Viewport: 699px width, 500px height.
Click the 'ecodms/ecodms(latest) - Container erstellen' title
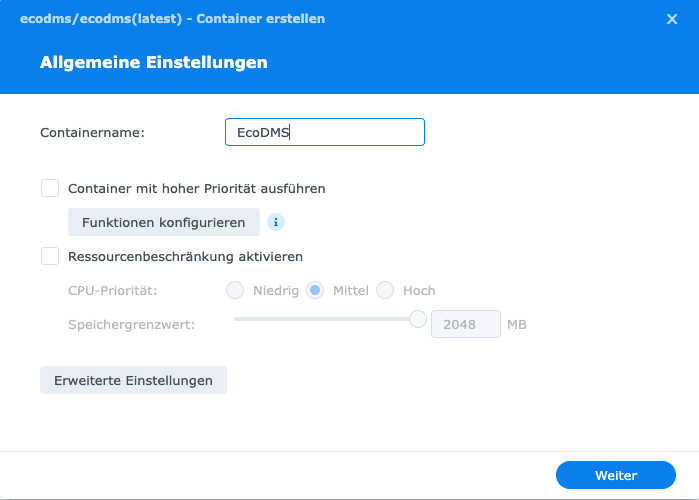coord(173,19)
